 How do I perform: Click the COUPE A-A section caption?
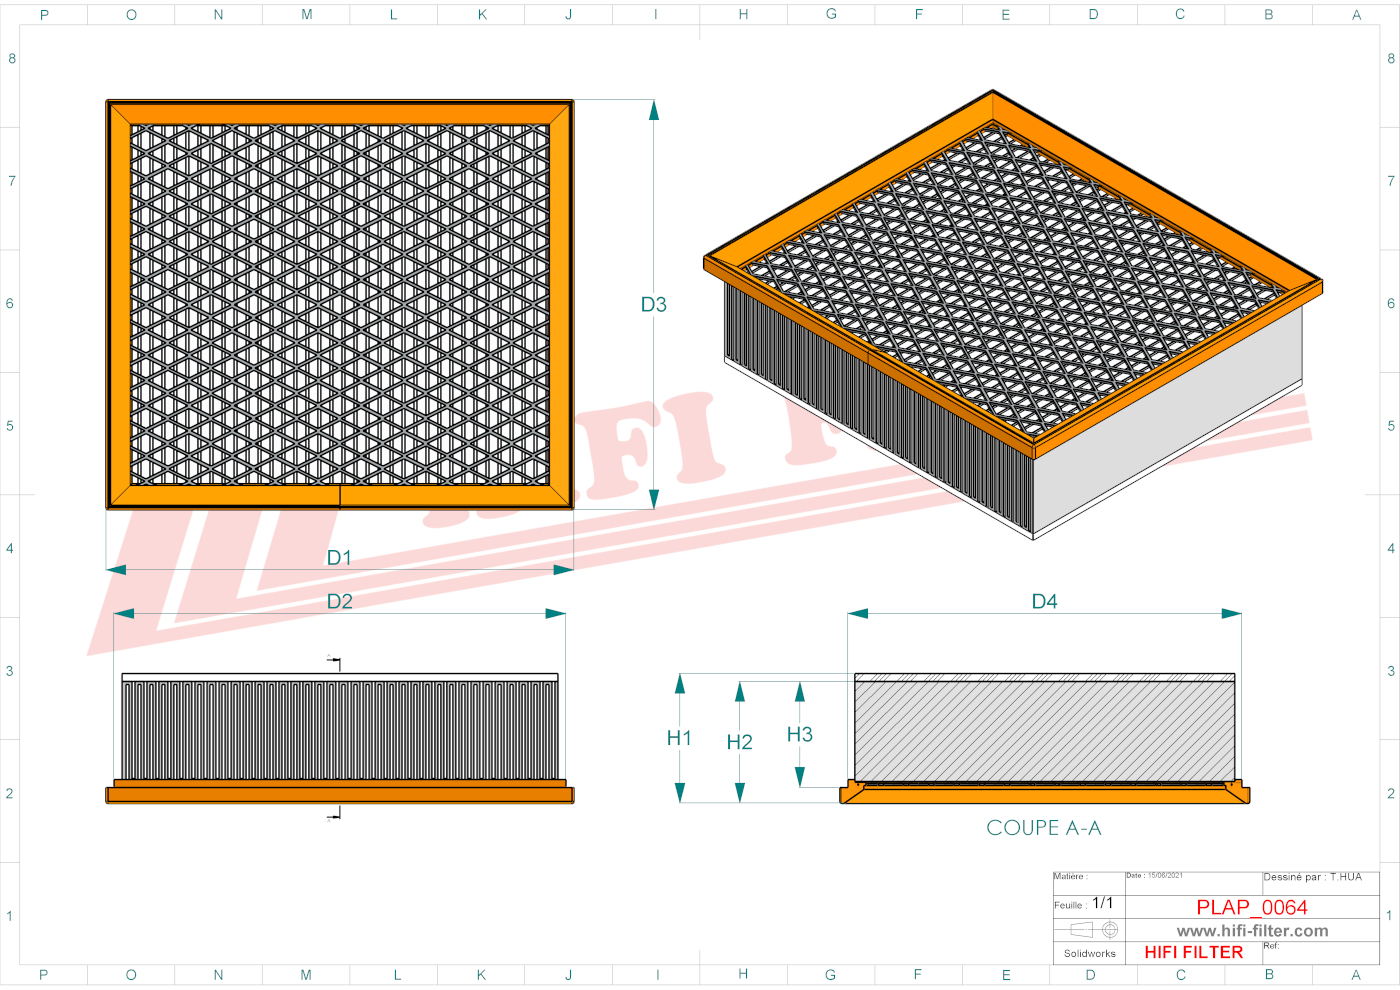(x=1043, y=828)
